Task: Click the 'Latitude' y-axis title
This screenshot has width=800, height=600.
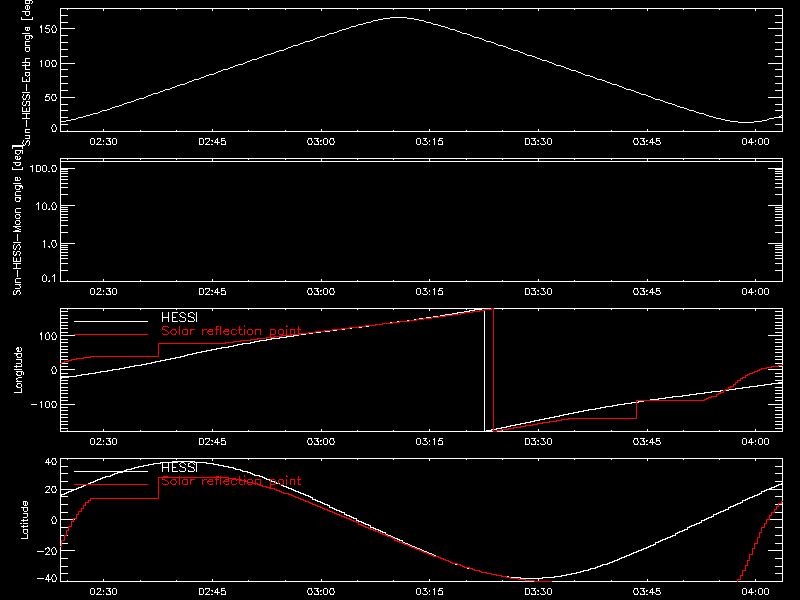Action: click(24, 520)
